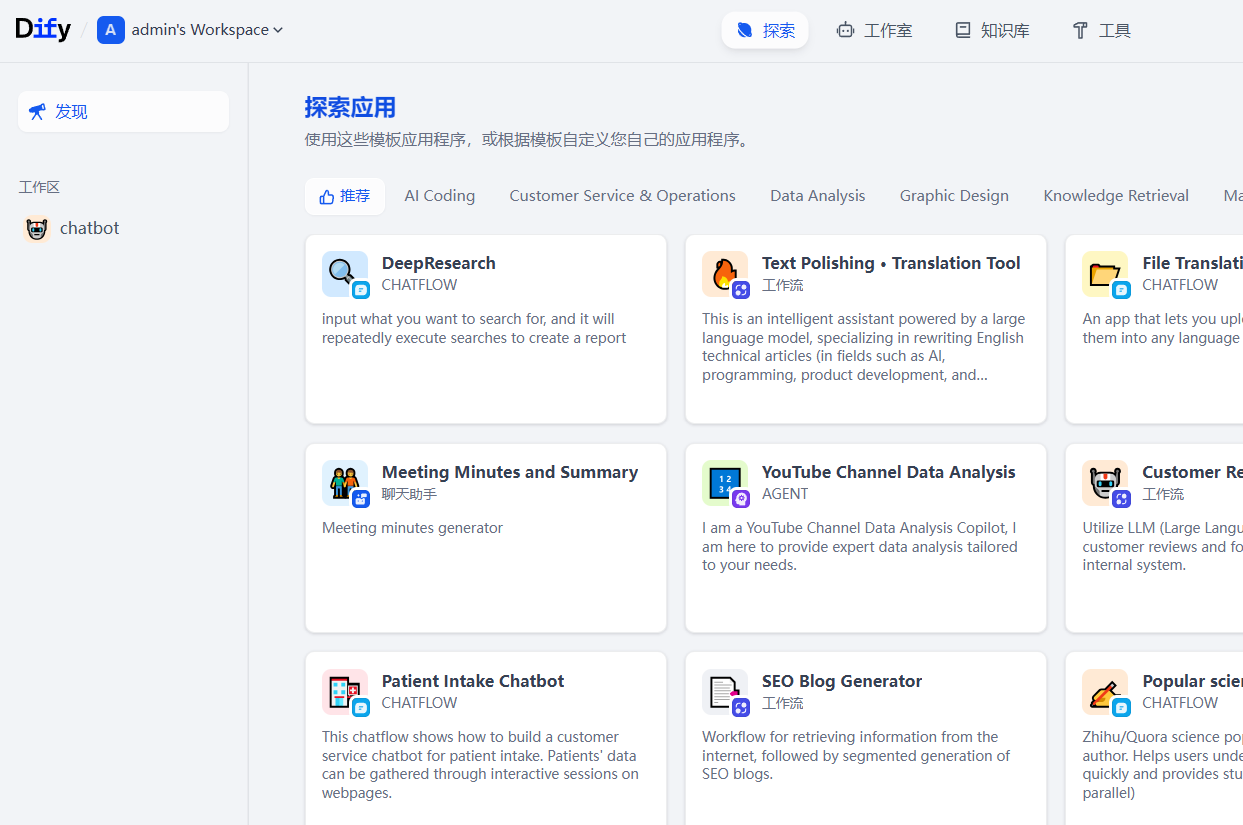Click the YouTube Copilot description text
Screen dimensions: 1243x825
coord(860,546)
